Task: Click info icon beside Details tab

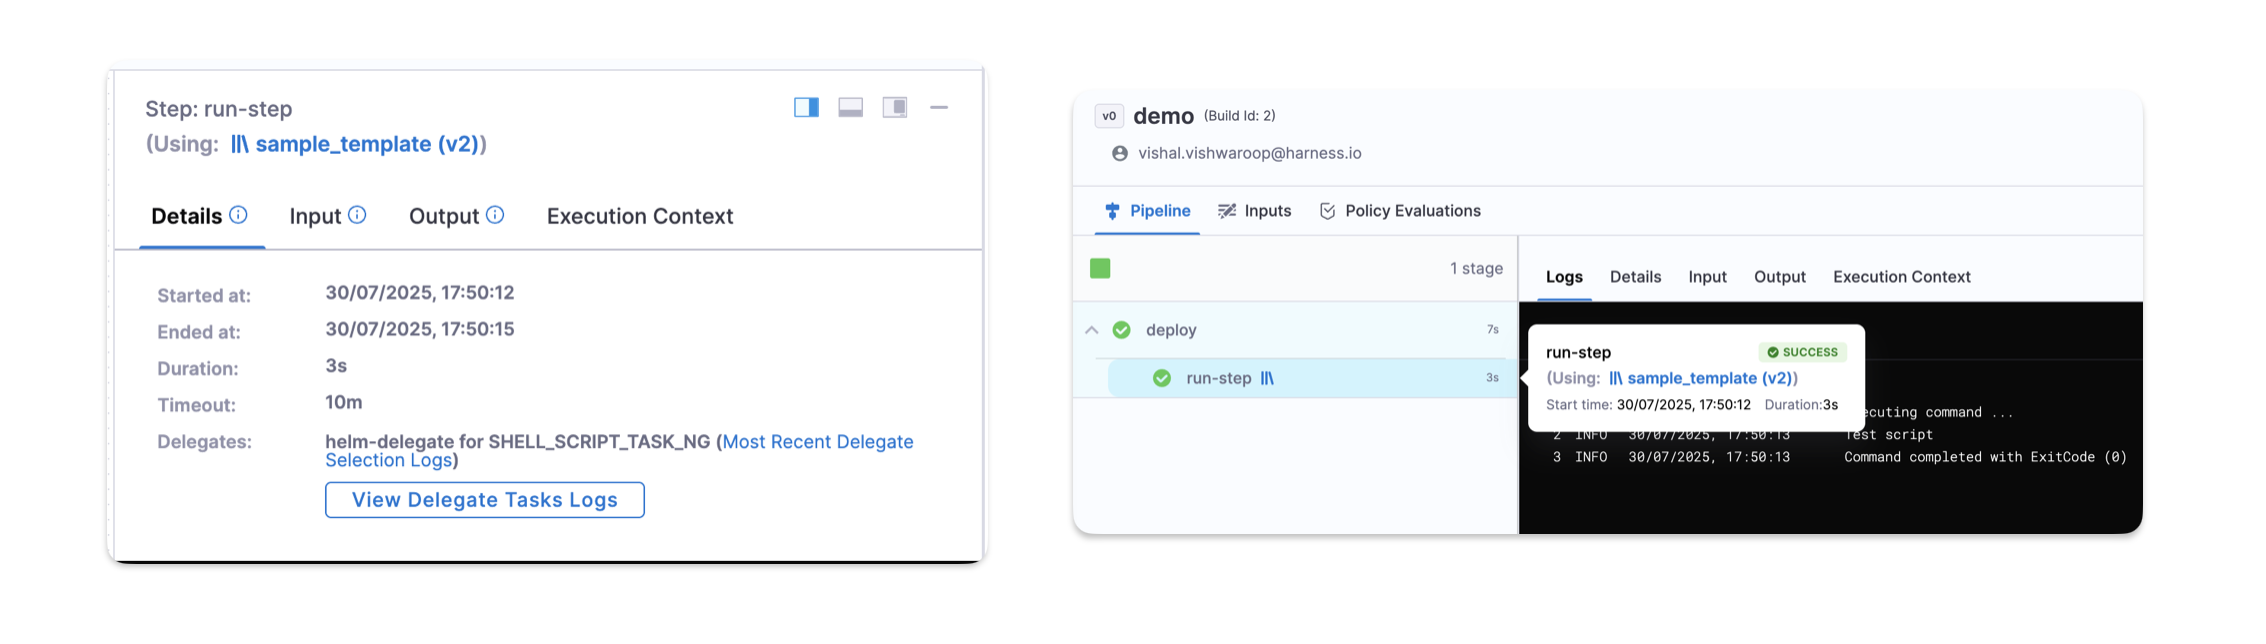Action: tap(238, 215)
